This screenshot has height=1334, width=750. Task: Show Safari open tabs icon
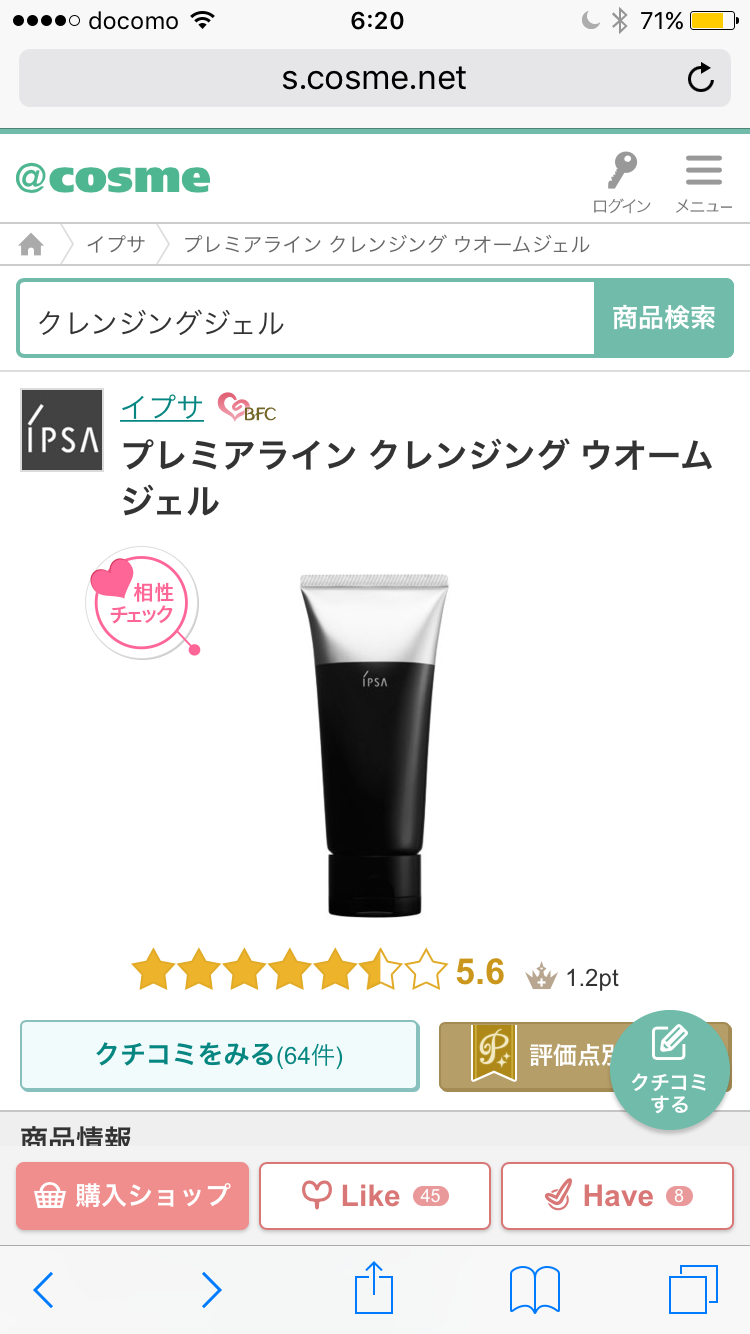pyautogui.click(x=692, y=1290)
